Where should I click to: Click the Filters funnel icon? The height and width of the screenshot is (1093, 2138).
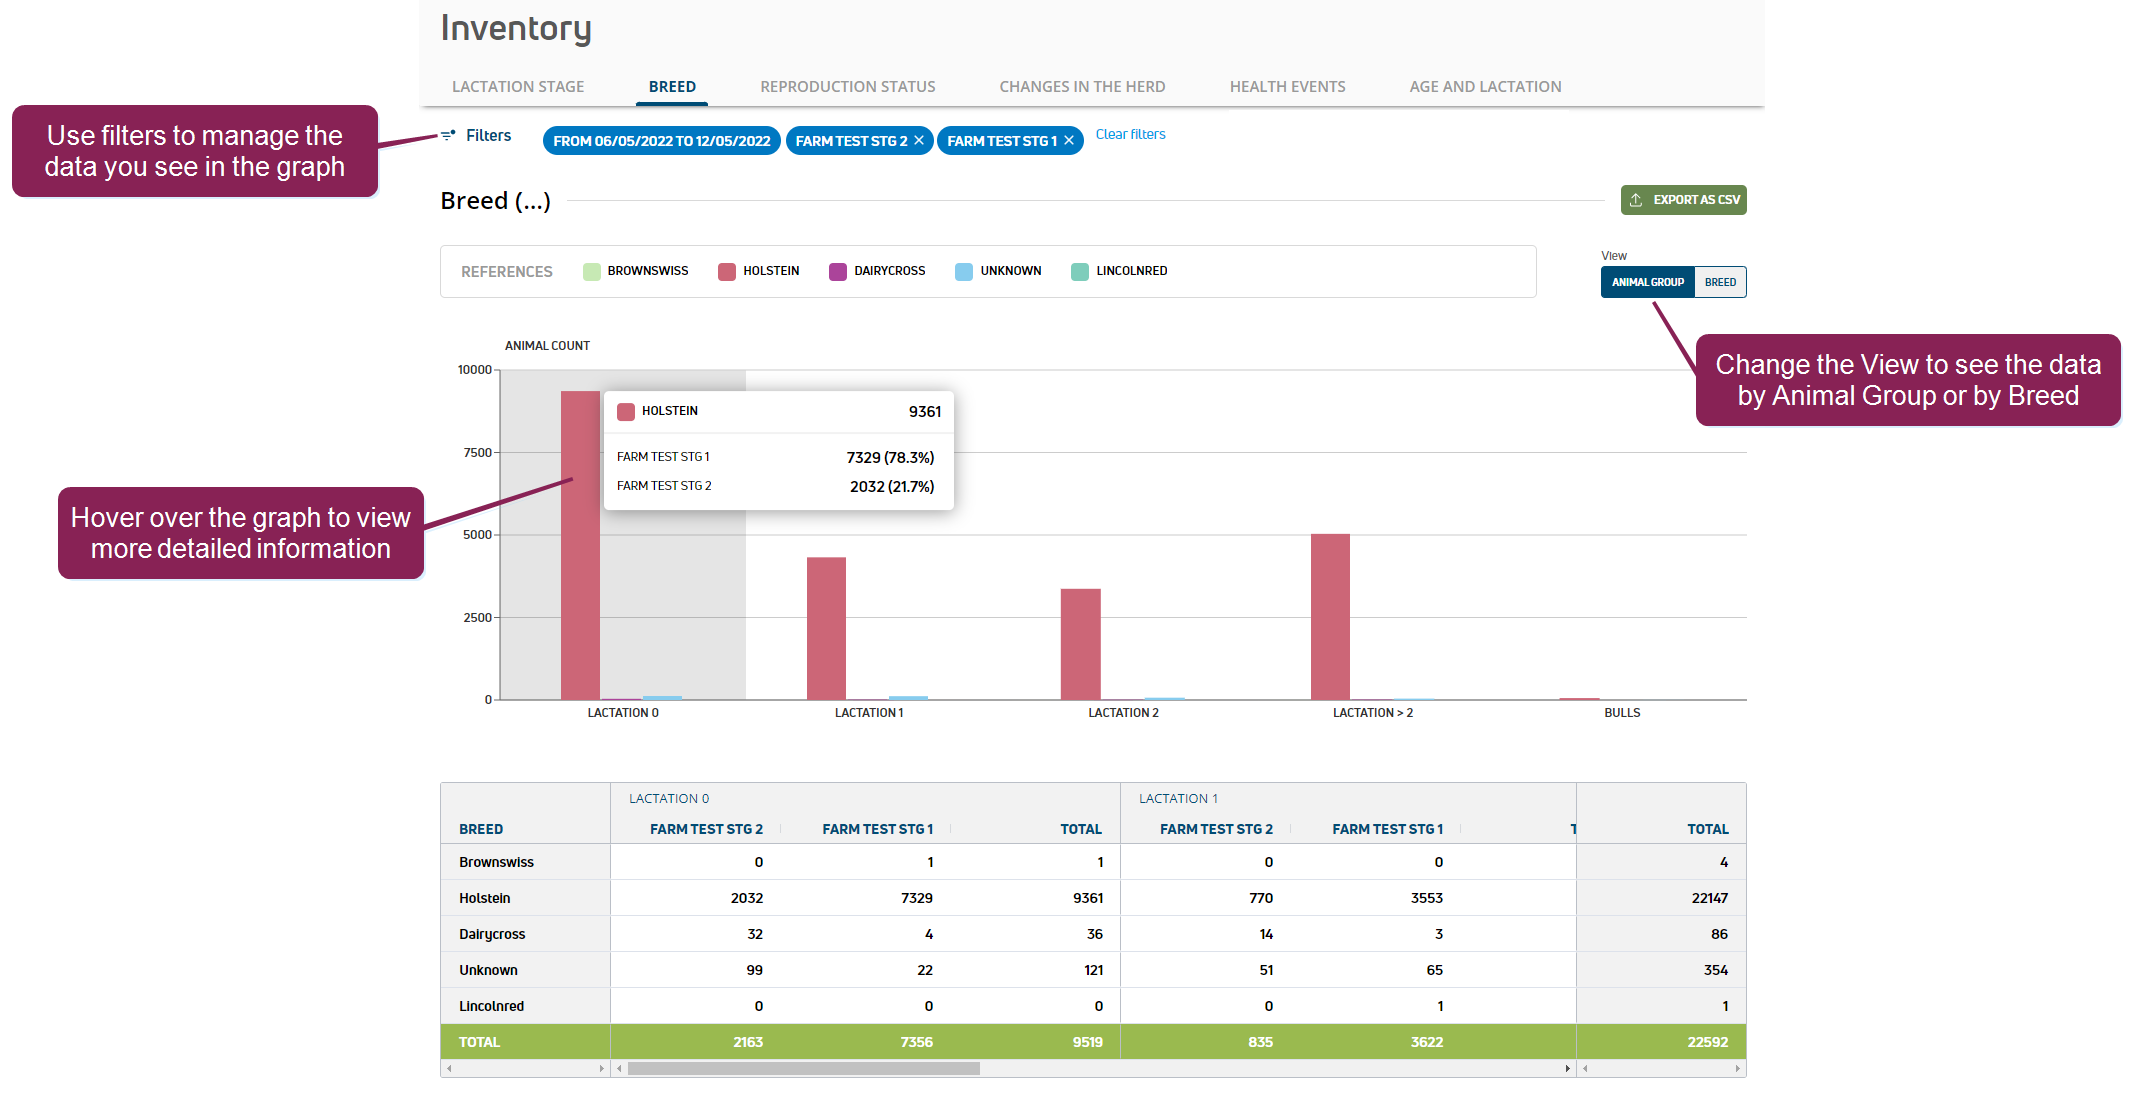pos(449,135)
